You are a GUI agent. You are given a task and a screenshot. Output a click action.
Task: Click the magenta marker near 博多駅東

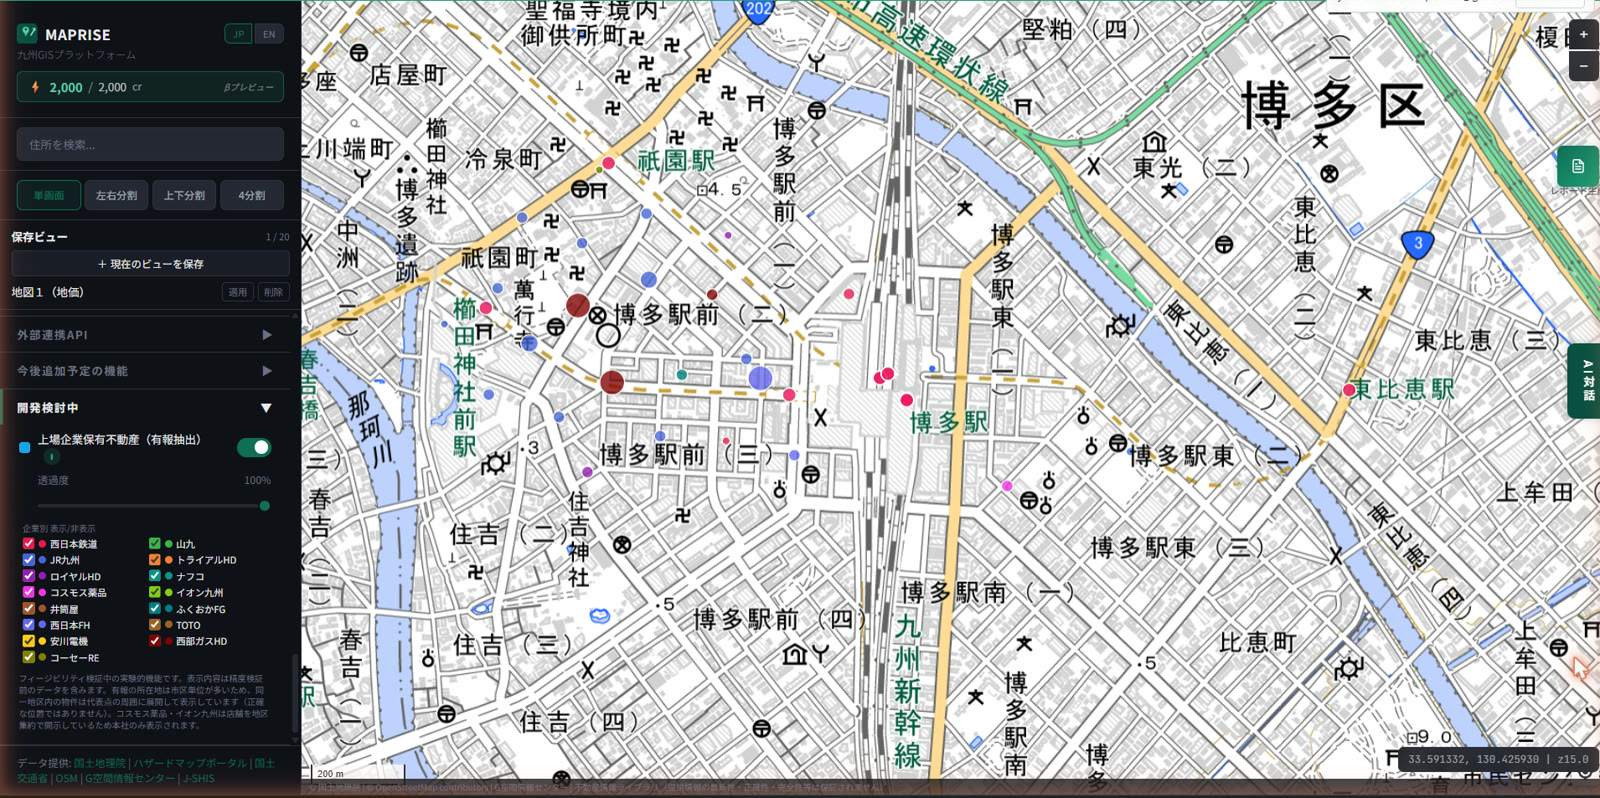[x=1007, y=486]
